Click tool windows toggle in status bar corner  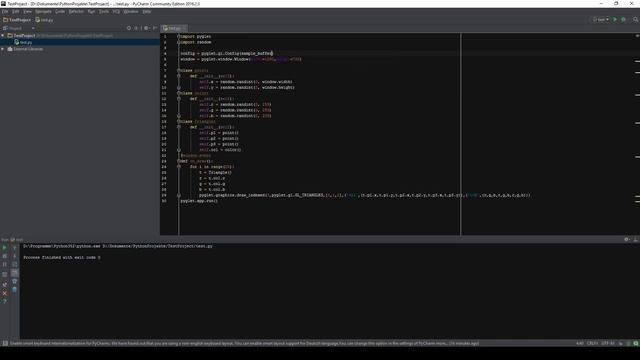click(5, 343)
